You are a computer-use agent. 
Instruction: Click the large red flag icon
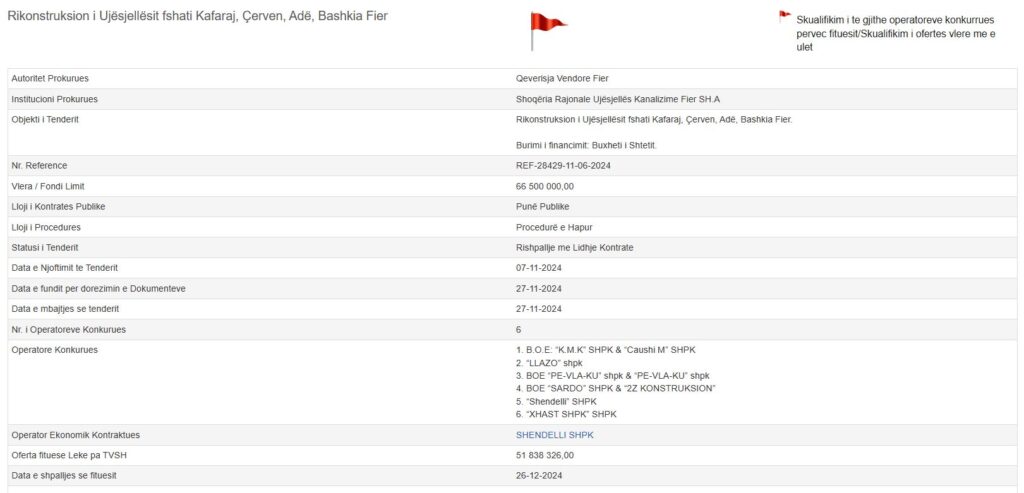(545, 27)
